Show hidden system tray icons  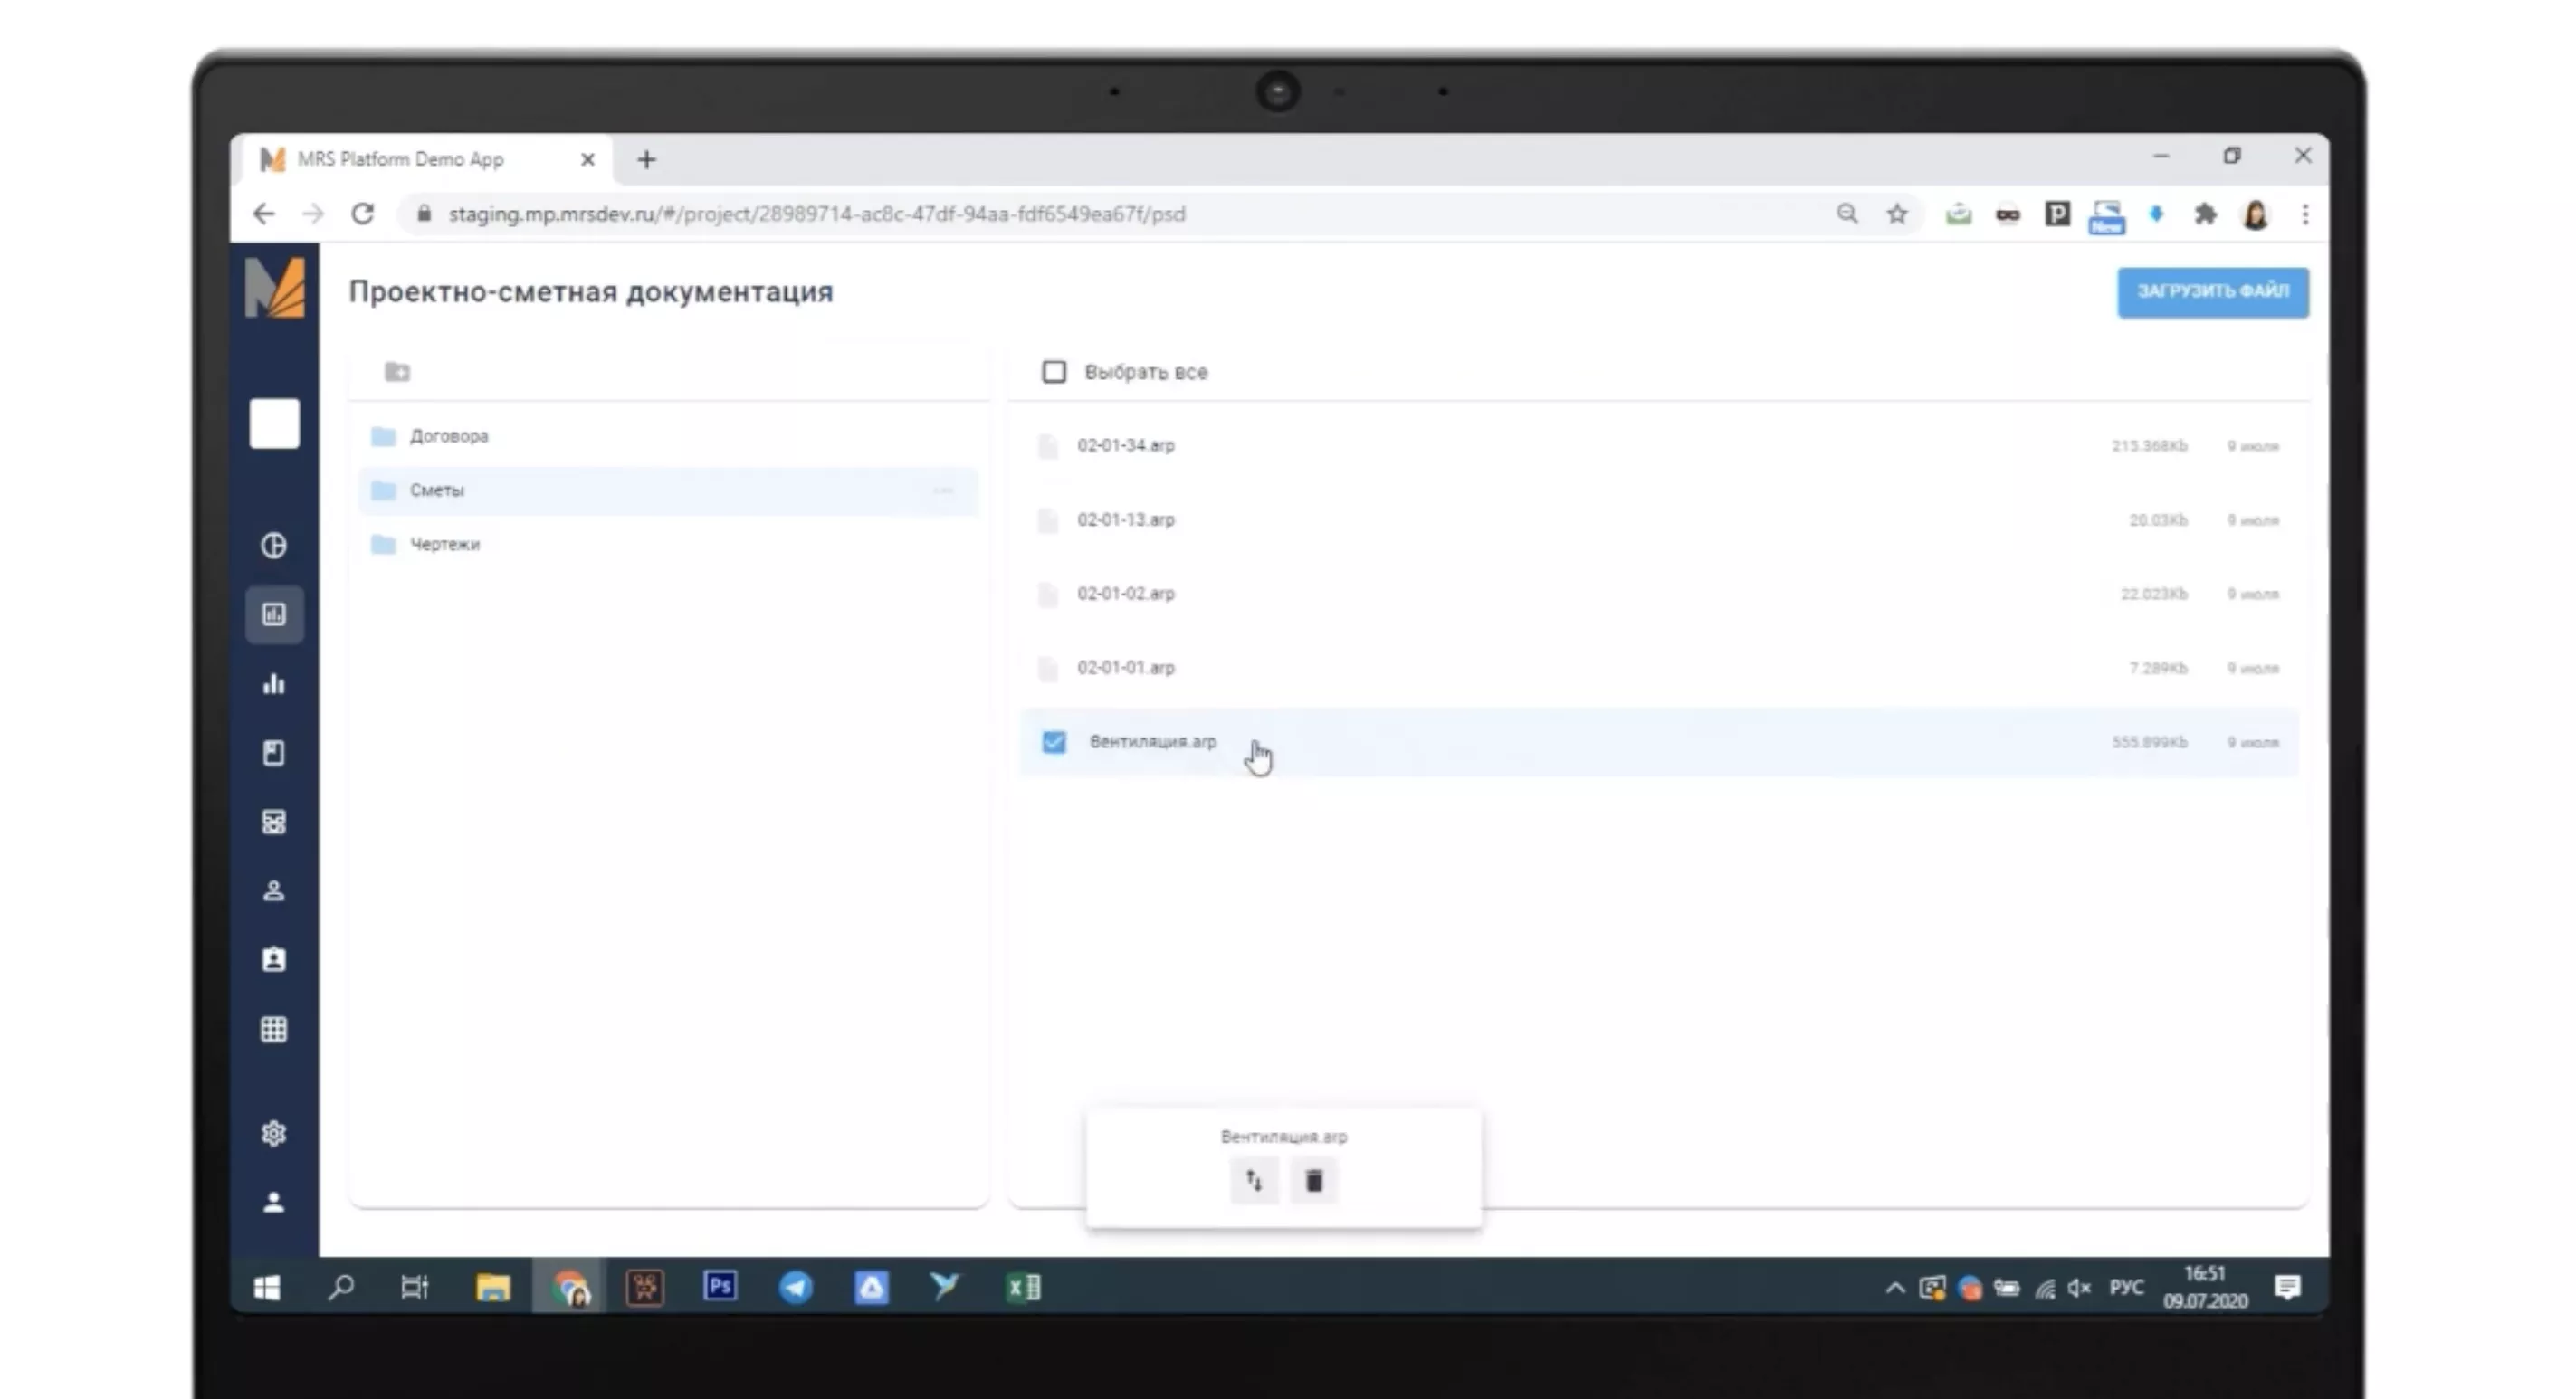[x=1895, y=1288]
